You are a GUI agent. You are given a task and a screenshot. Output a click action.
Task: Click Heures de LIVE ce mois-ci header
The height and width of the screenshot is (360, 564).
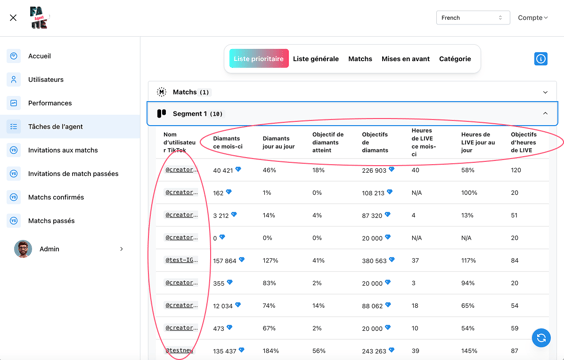(x=423, y=142)
